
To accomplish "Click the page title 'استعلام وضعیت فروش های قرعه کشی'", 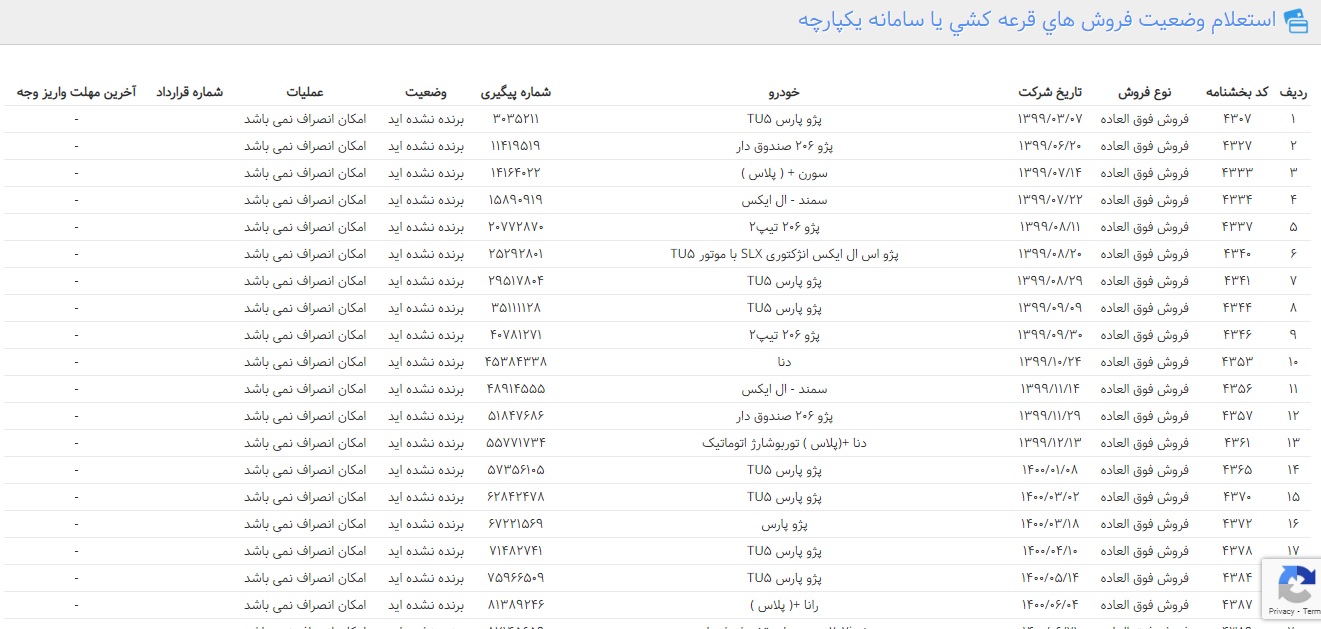I will click(1037, 21).
